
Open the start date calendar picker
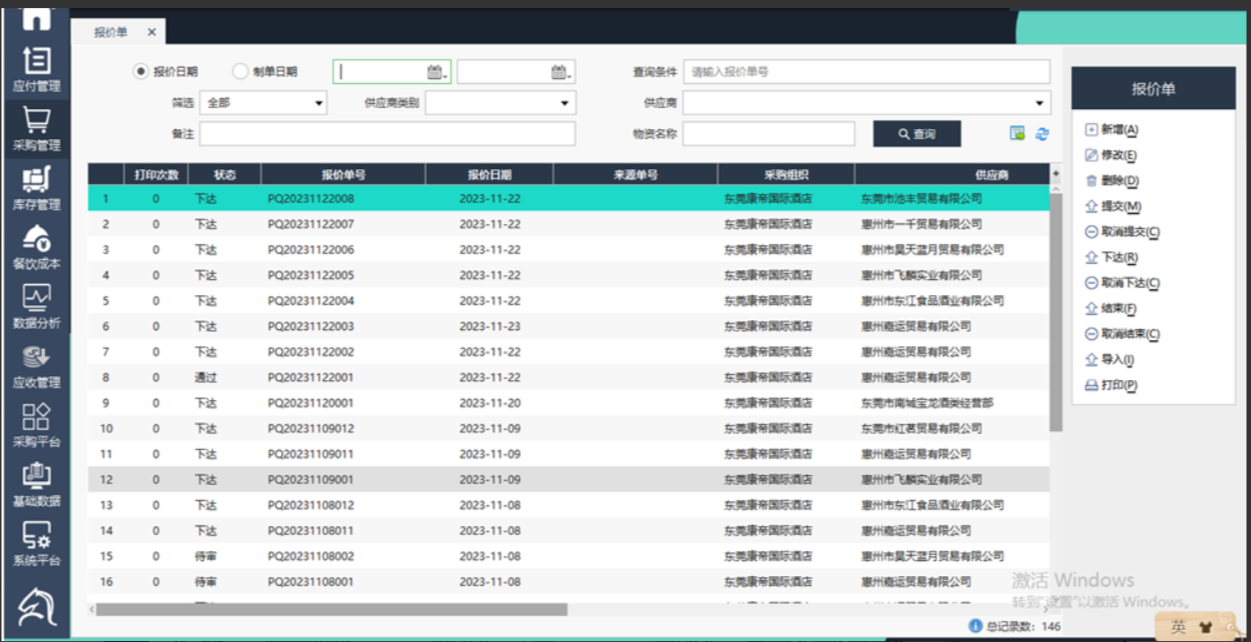(436, 72)
